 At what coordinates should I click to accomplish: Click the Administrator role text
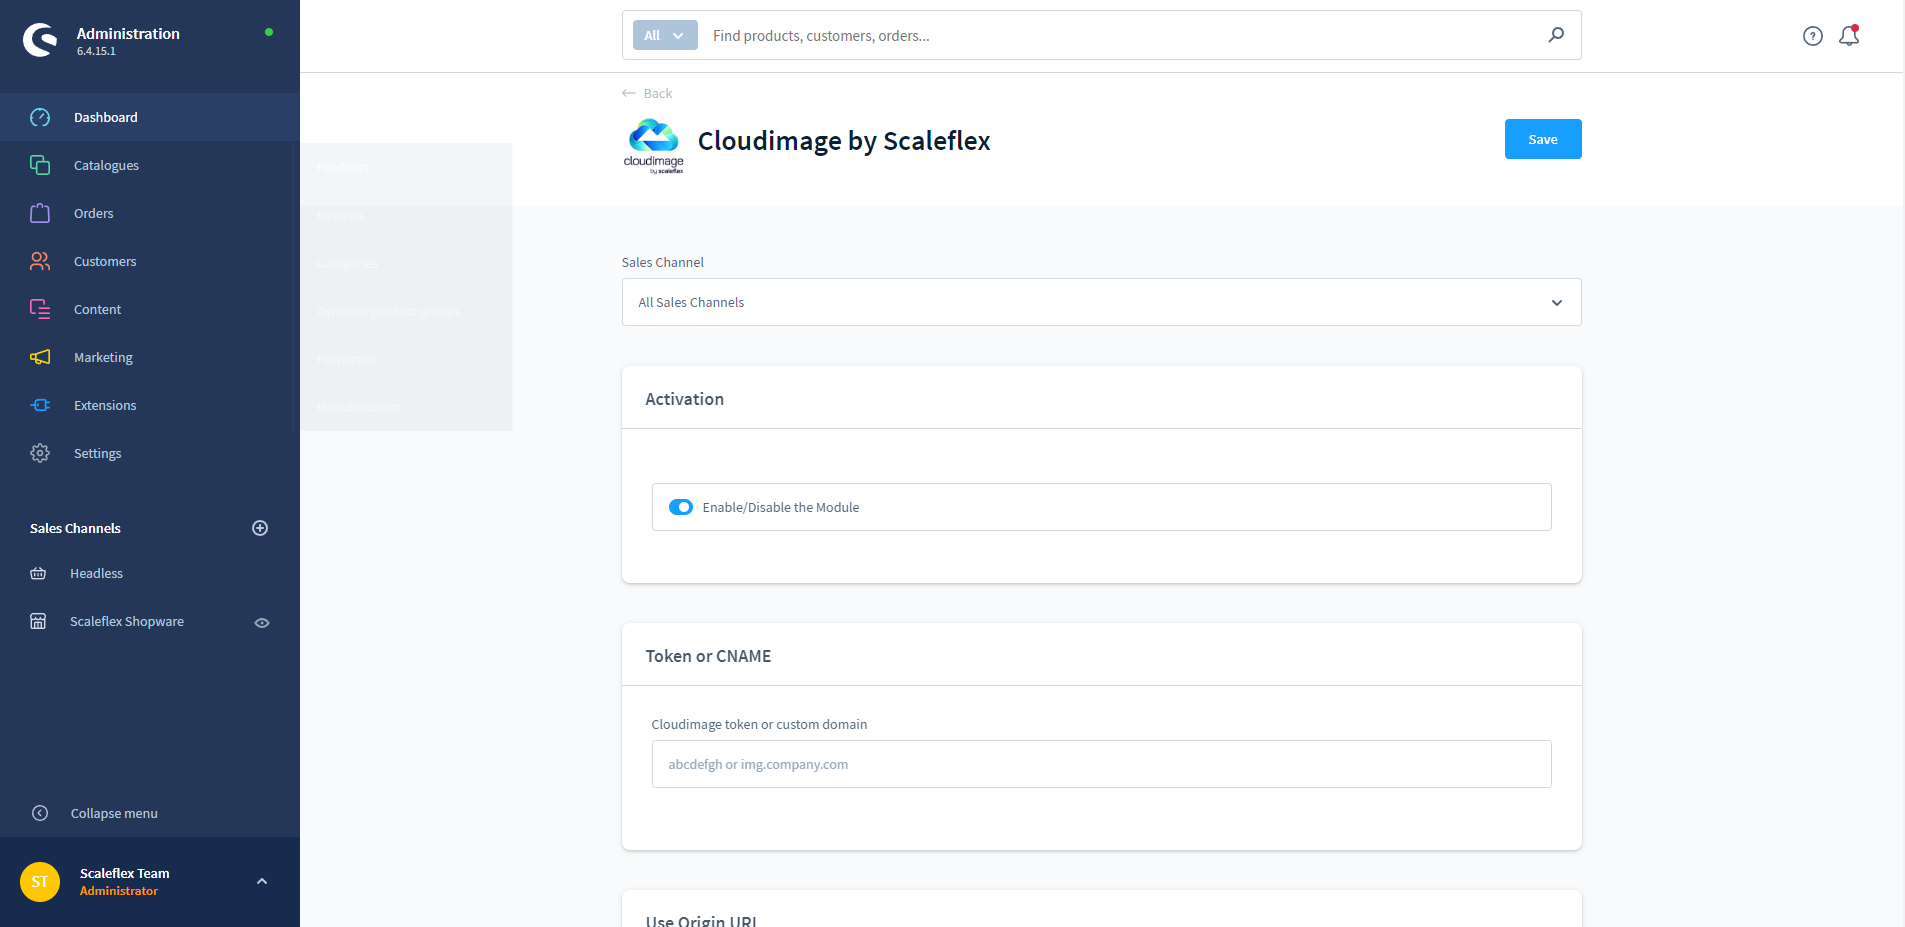(x=119, y=891)
